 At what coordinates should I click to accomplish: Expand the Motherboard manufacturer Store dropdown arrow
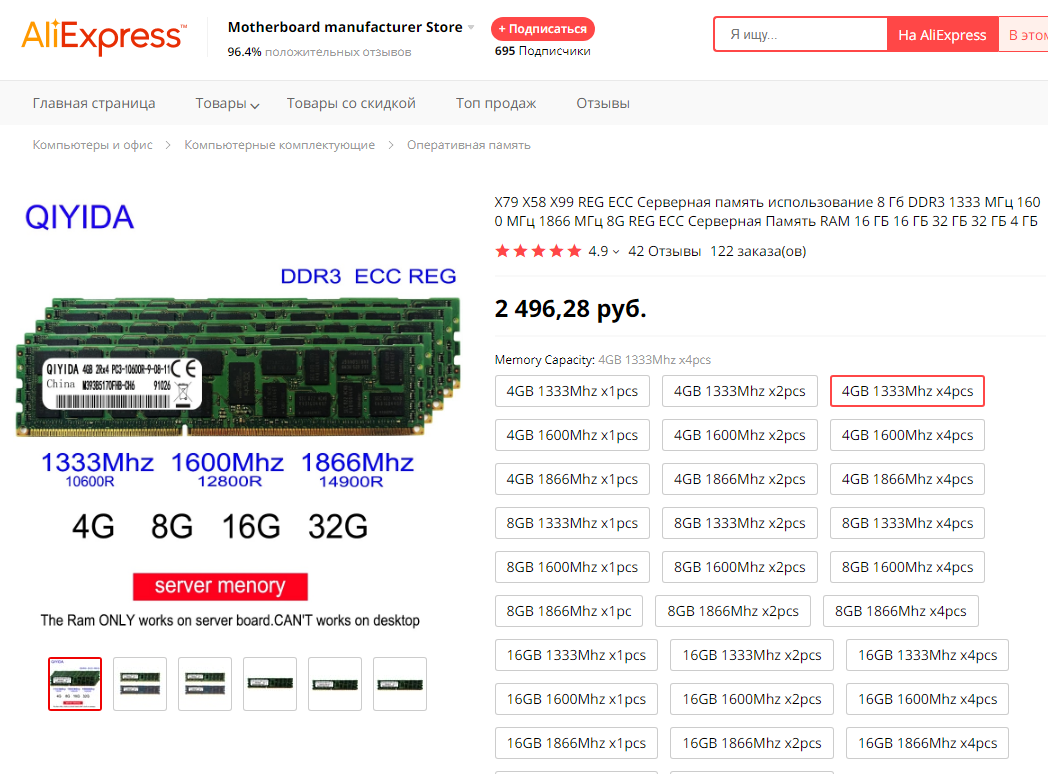coord(471,27)
